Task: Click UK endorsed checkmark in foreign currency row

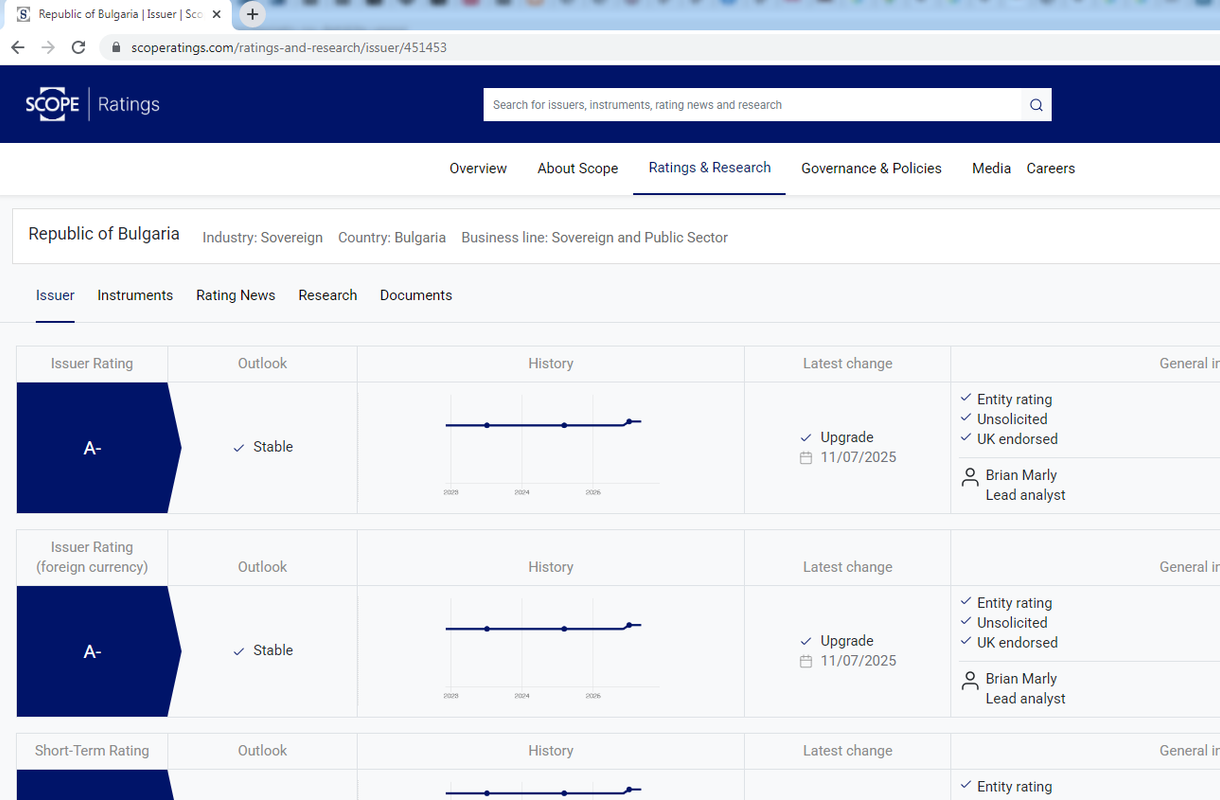Action: (966, 641)
